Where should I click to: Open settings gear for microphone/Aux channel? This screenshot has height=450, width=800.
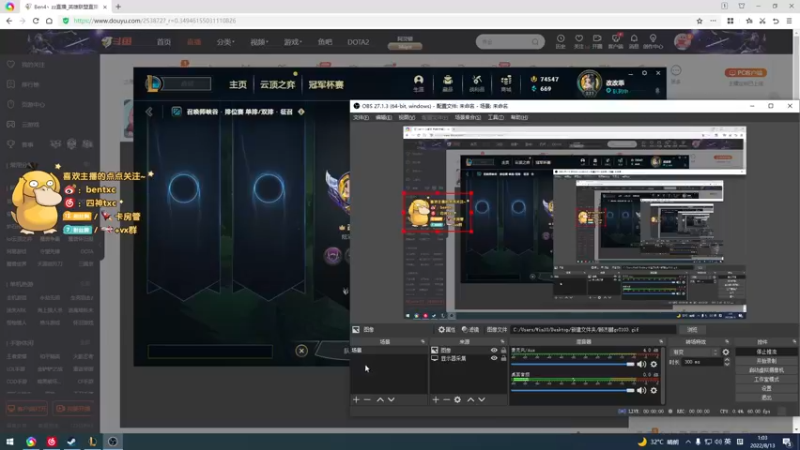(x=654, y=364)
